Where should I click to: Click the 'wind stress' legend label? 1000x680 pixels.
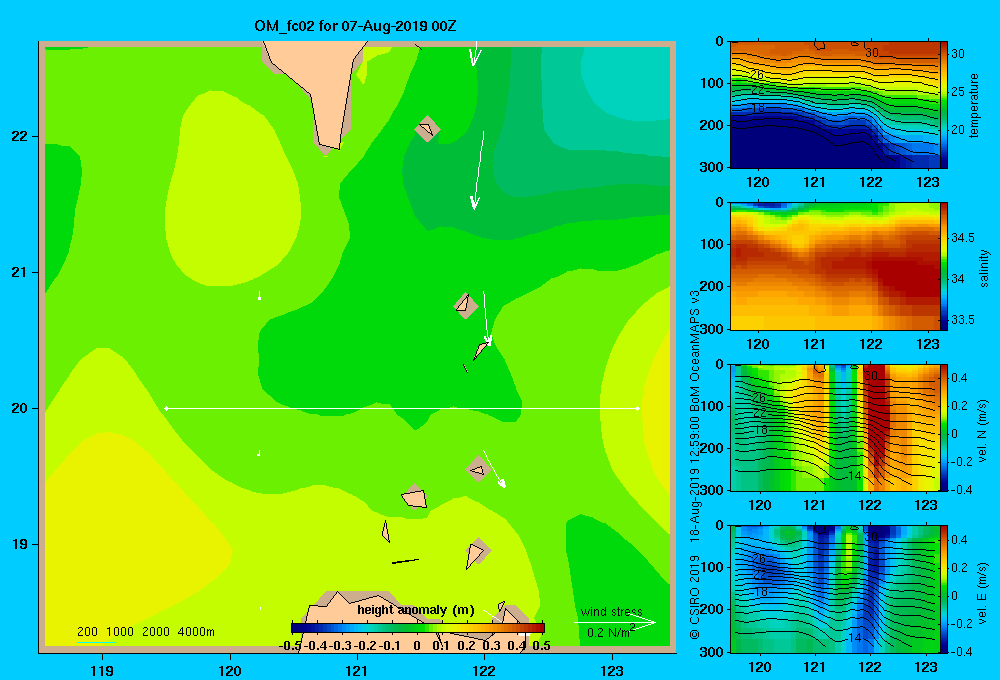coord(612,611)
